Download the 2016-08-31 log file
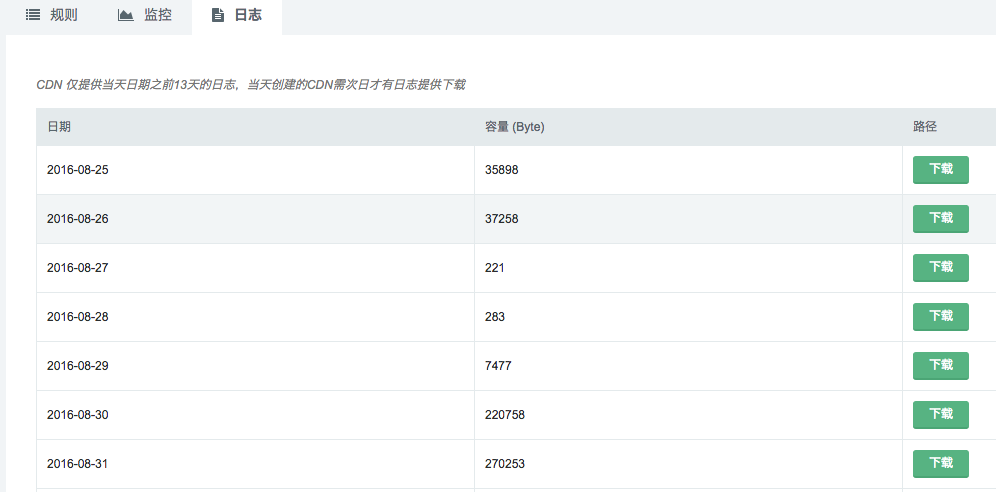The height and width of the screenshot is (492, 996). point(940,464)
